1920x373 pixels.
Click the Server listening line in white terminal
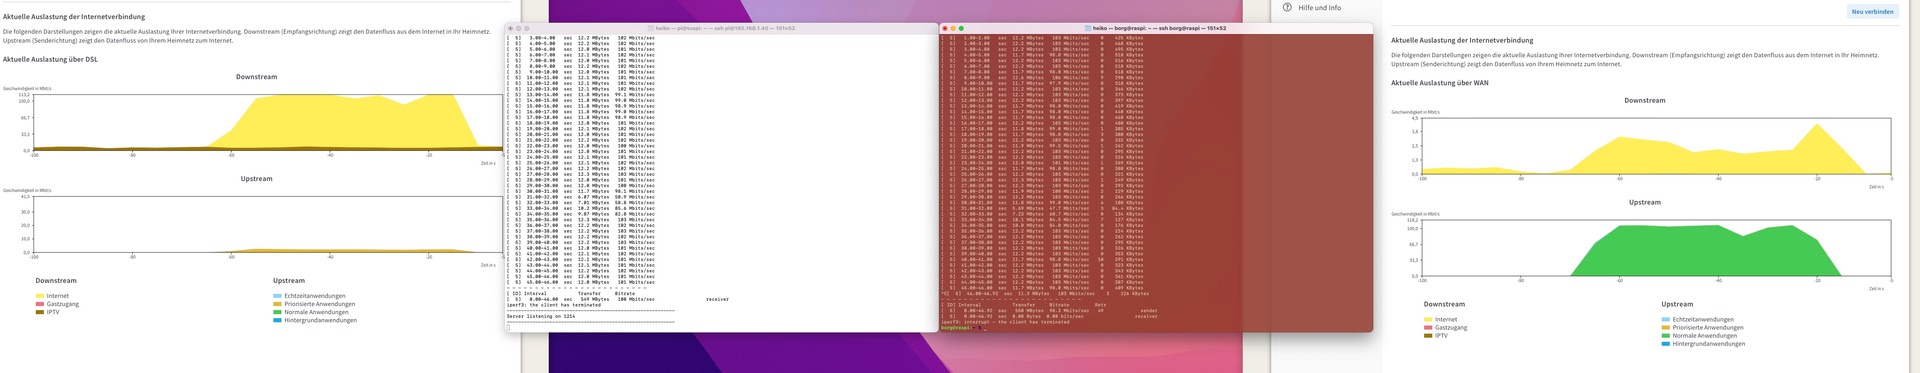click(541, 316)
